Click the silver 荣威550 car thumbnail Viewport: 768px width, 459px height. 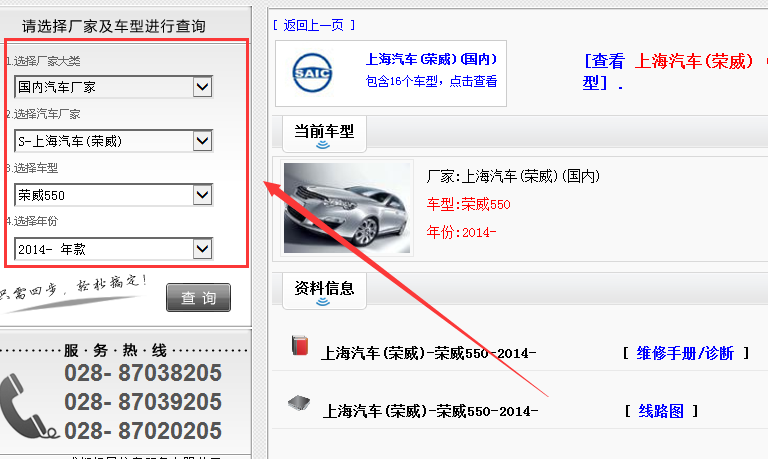pyautogui.click(x=347, y=208)
